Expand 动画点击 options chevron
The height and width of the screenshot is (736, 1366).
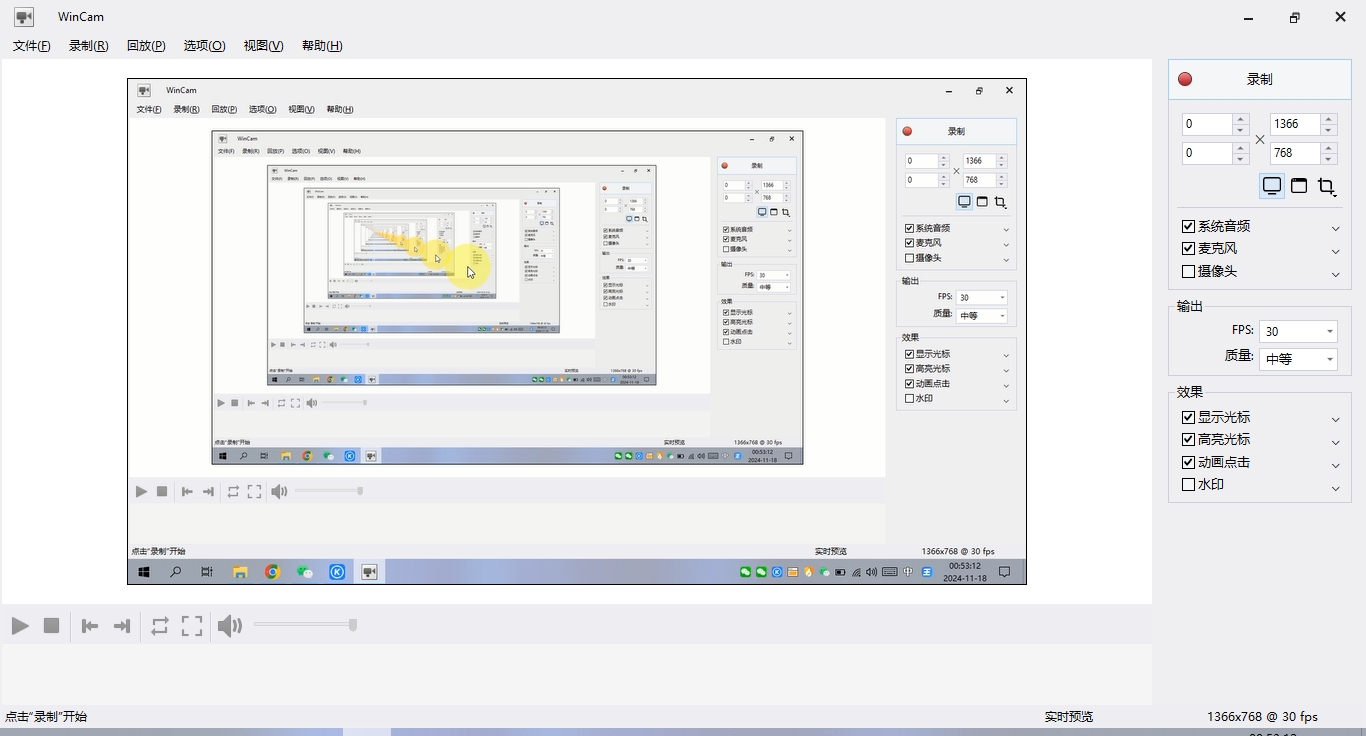point(1336,464)
